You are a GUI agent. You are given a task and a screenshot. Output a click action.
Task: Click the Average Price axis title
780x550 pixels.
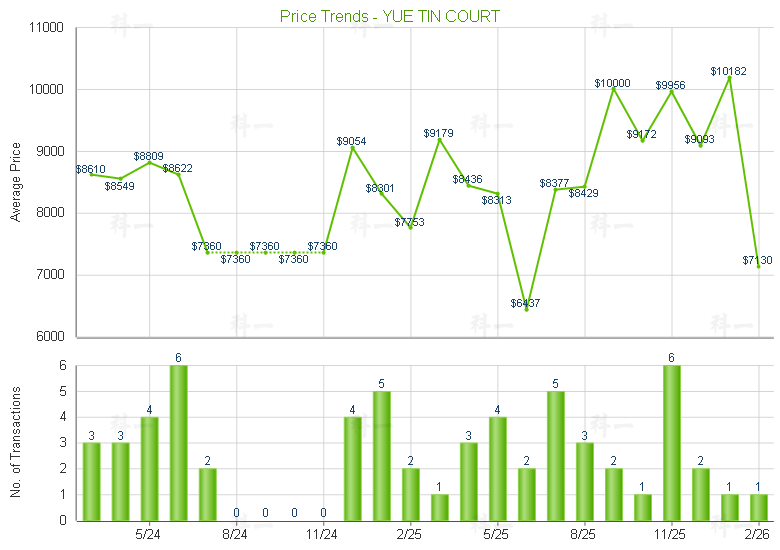[15, 183]
